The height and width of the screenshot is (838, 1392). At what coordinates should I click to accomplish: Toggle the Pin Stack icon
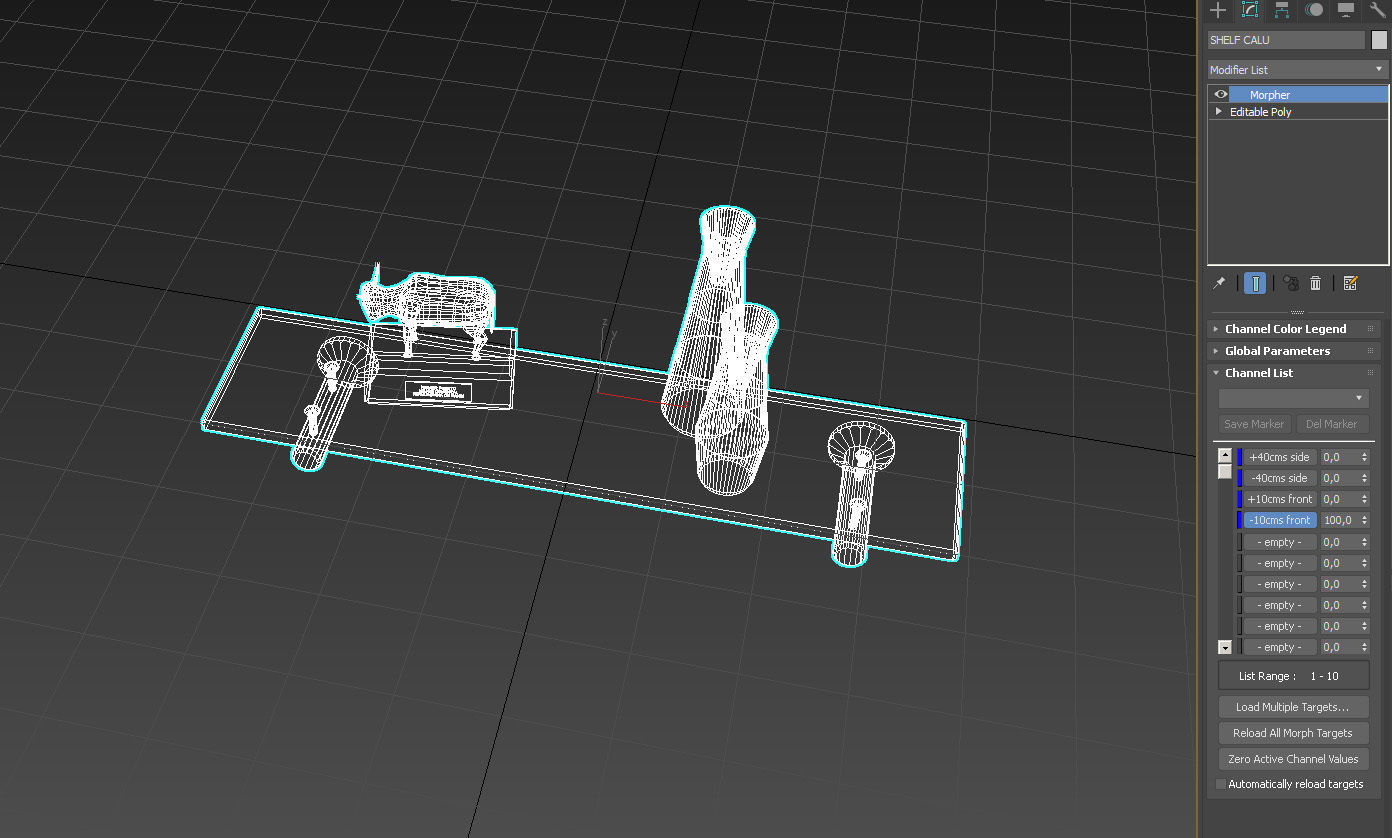(1219, 283)
